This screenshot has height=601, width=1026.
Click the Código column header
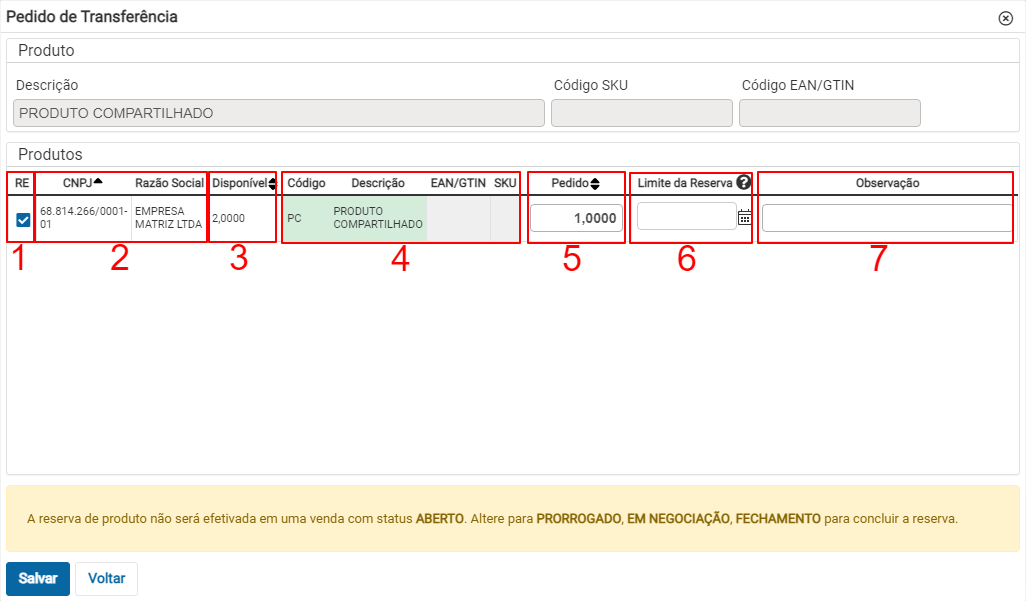(x=306, y=183)
